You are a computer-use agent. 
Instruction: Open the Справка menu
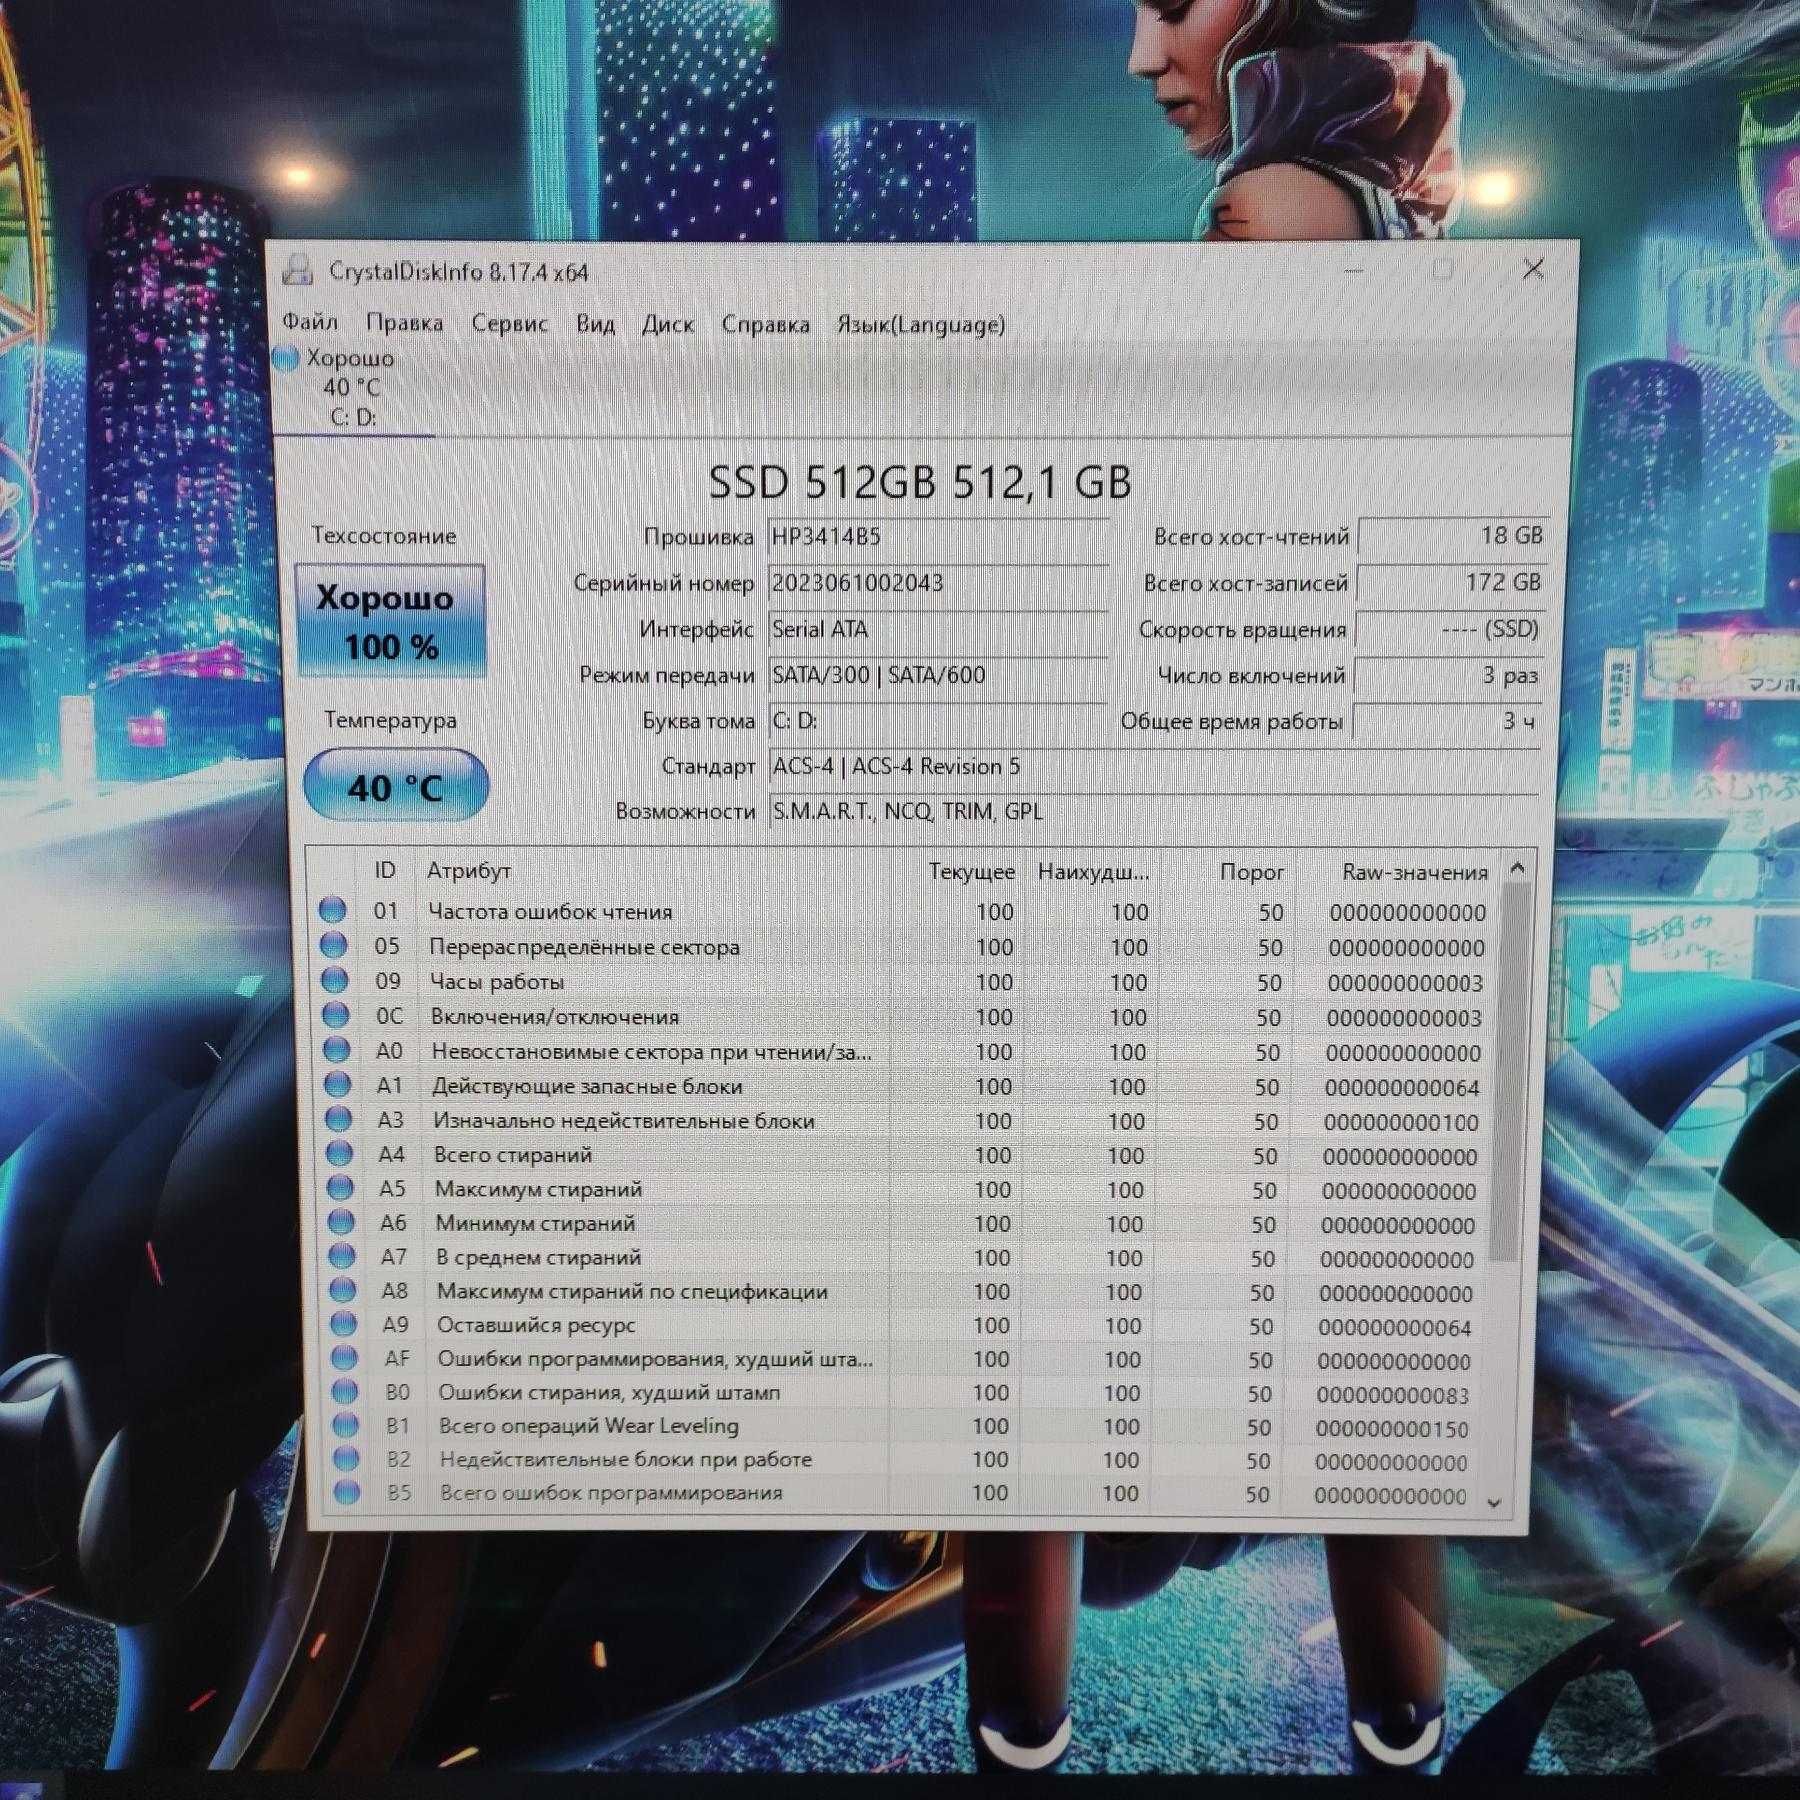tap(766, 325)
